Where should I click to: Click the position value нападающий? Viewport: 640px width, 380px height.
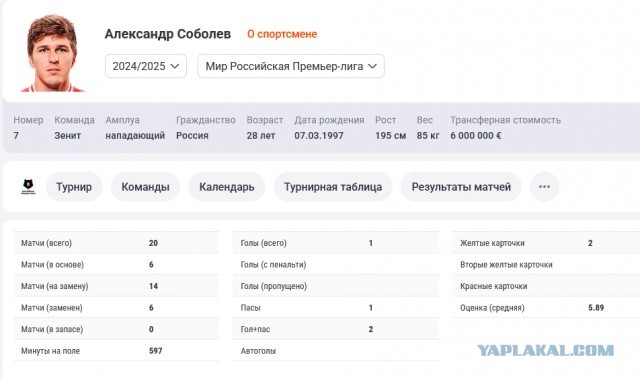pos(135,136)
